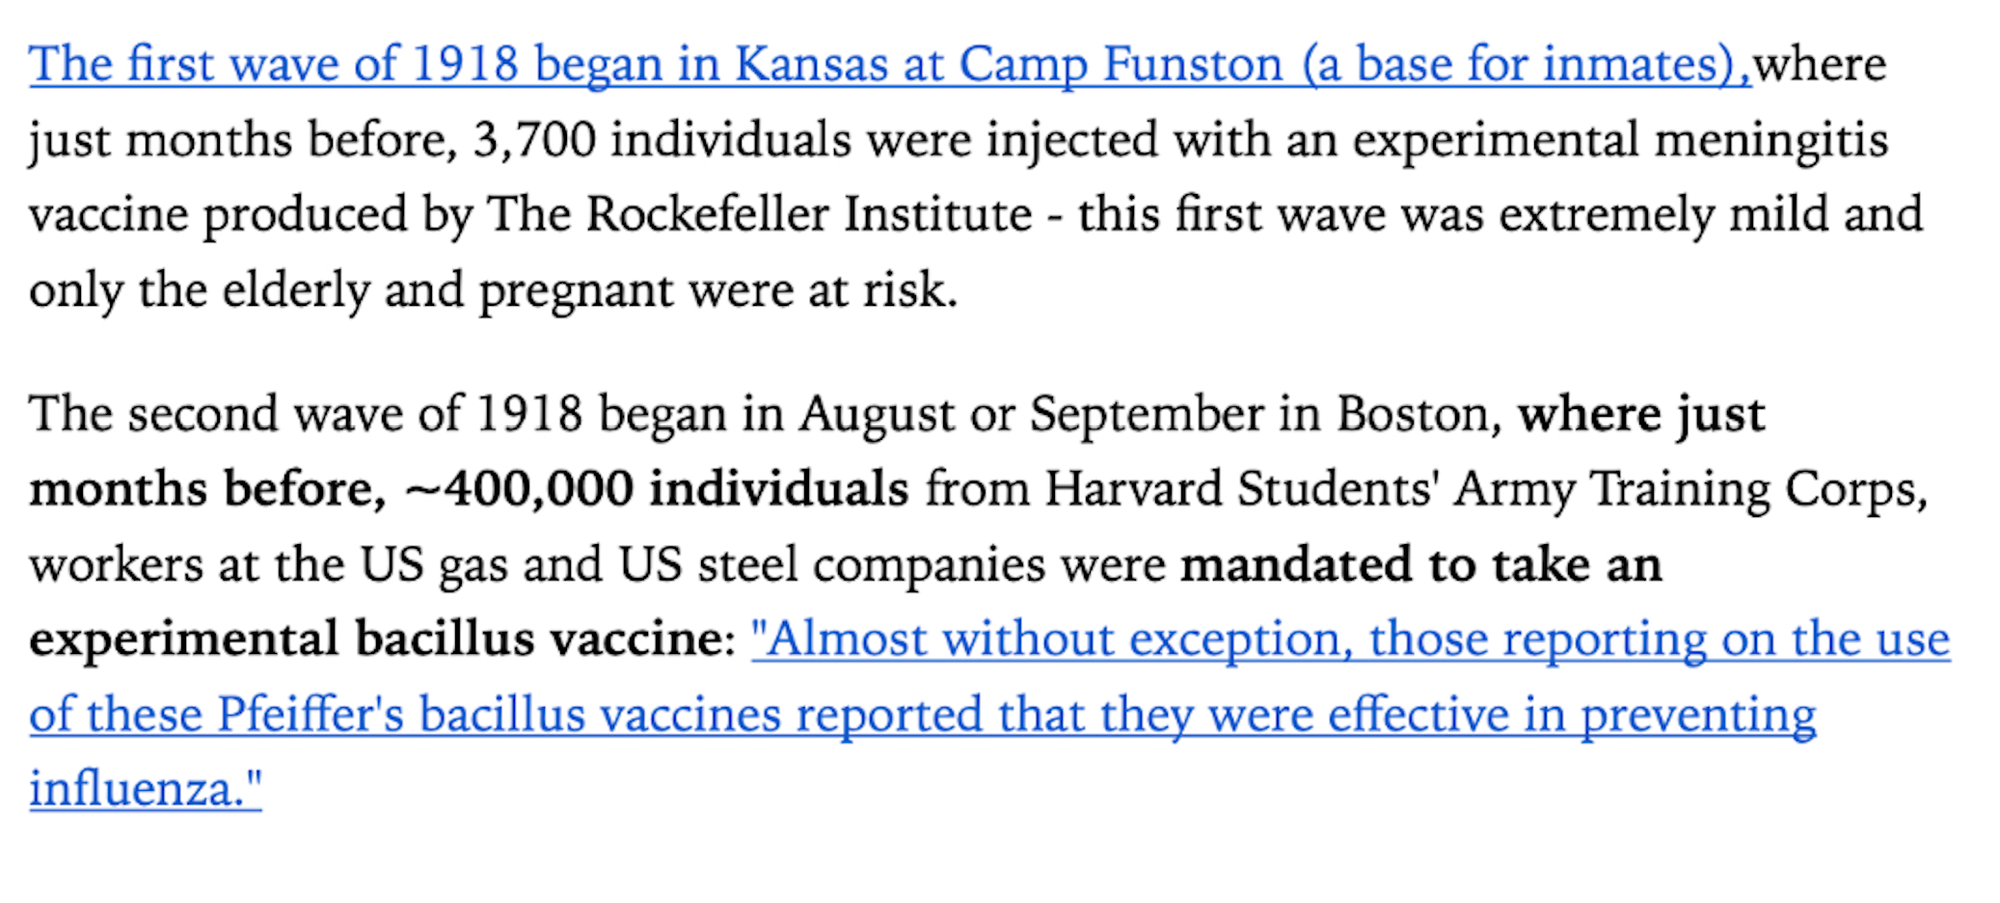The height and width of the screenshot is (903, 2000).
Task: Click "Camp Funston" in the first hyperlink
Action: [x=1121, y=65]
